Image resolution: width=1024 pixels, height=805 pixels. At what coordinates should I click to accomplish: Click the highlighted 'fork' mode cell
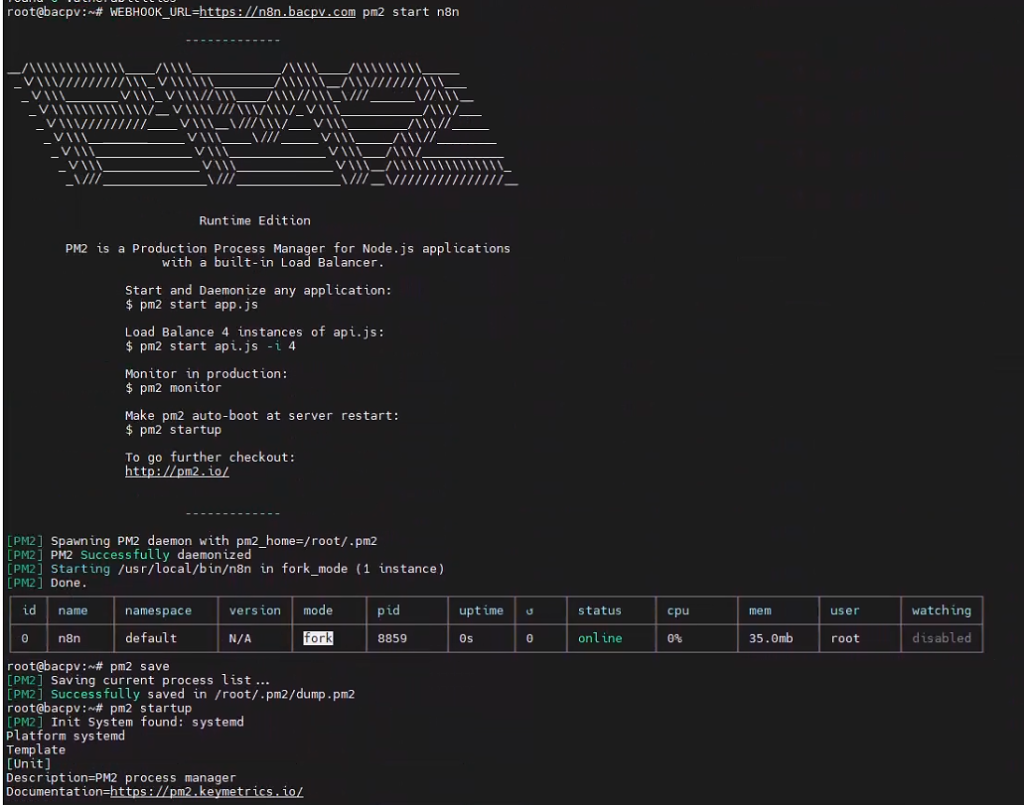[x=318, y=638]
